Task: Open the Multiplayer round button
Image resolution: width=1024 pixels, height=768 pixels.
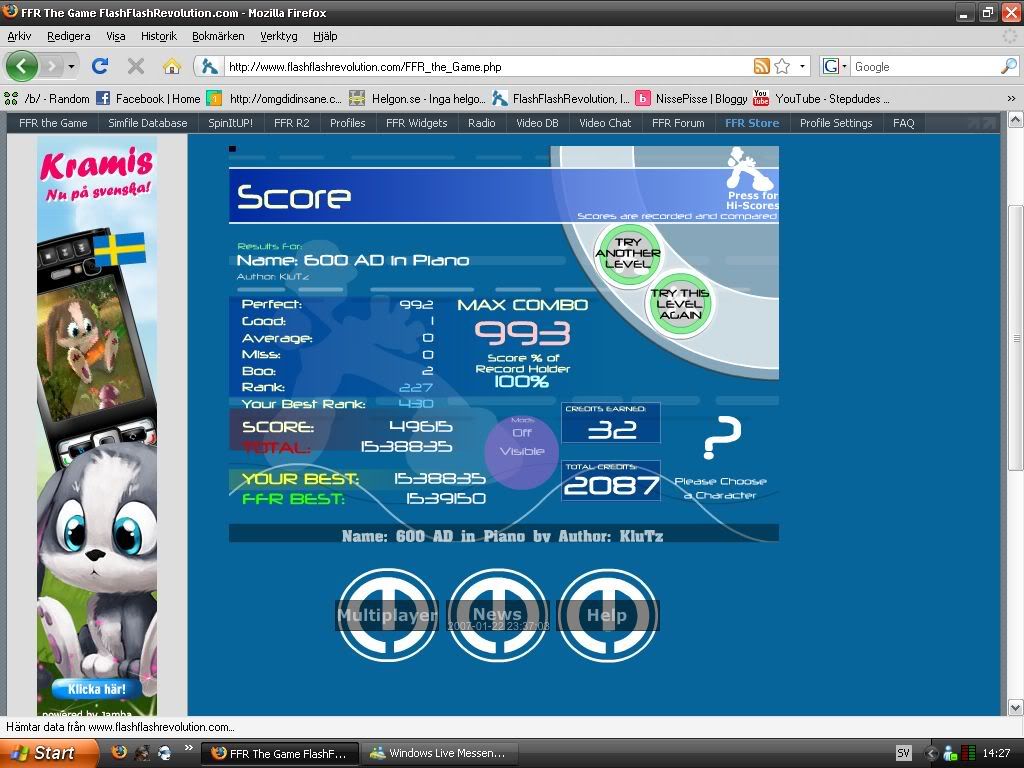Action: point(387,615)
